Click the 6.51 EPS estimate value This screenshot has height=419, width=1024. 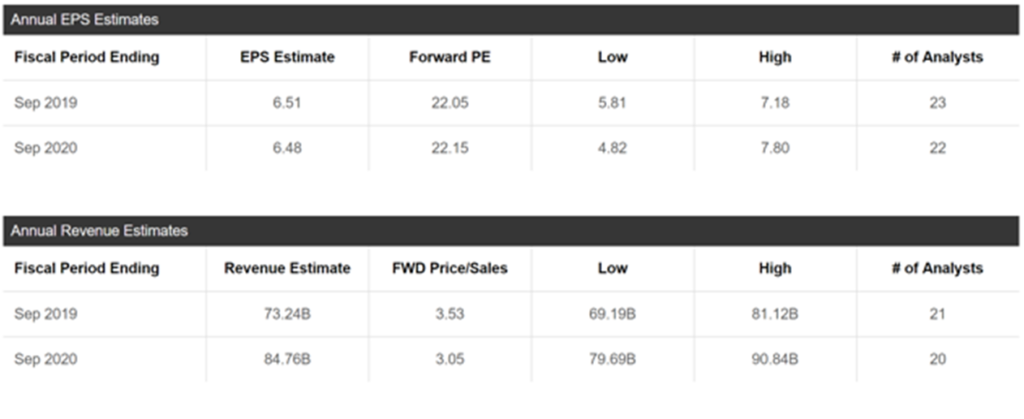[286, 103]
